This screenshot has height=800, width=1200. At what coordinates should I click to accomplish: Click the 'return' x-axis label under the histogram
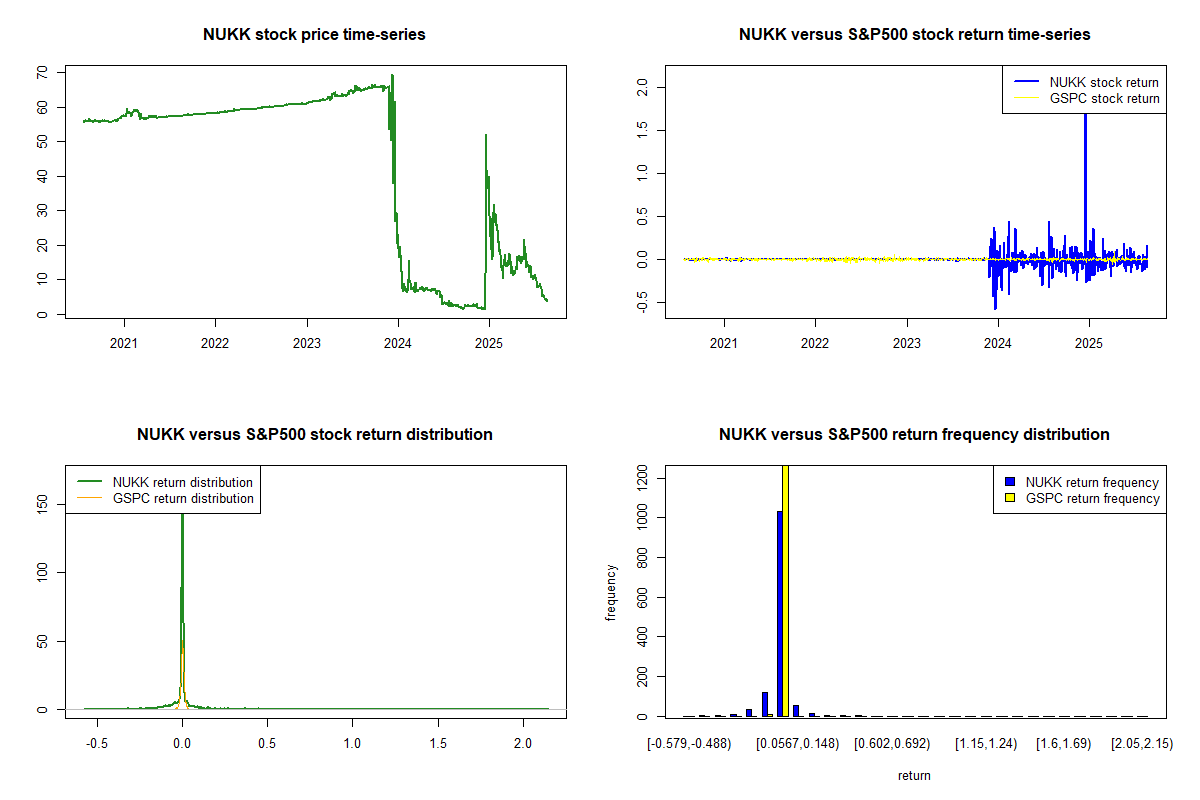[x=914, y=775]
